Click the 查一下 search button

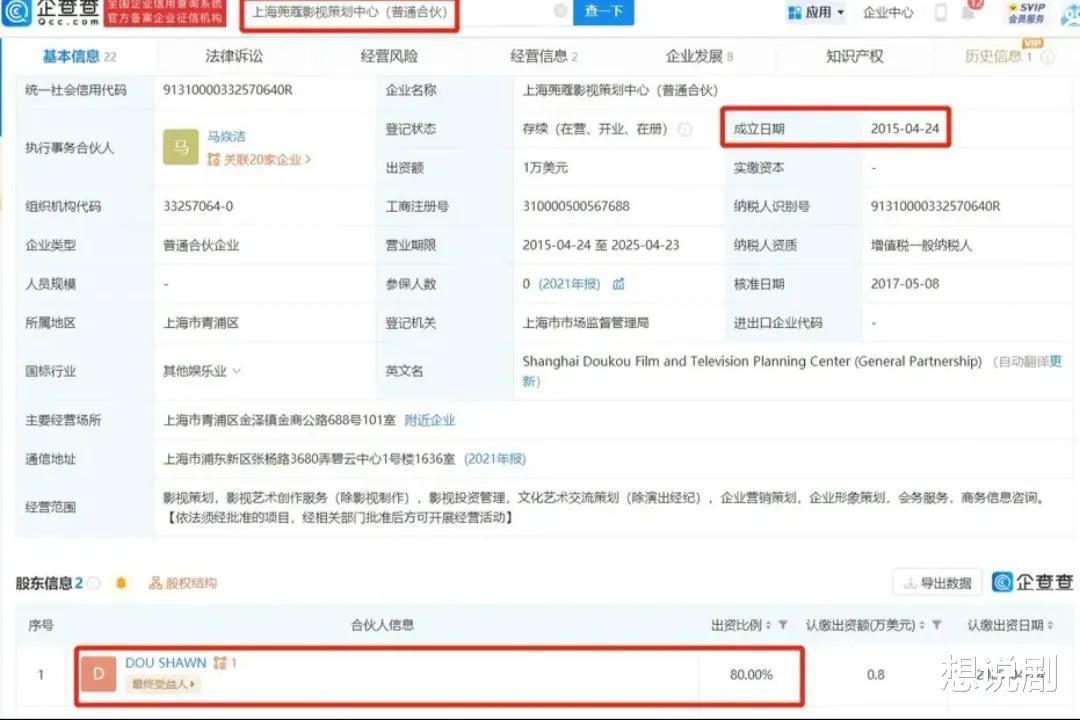[603, 14]
